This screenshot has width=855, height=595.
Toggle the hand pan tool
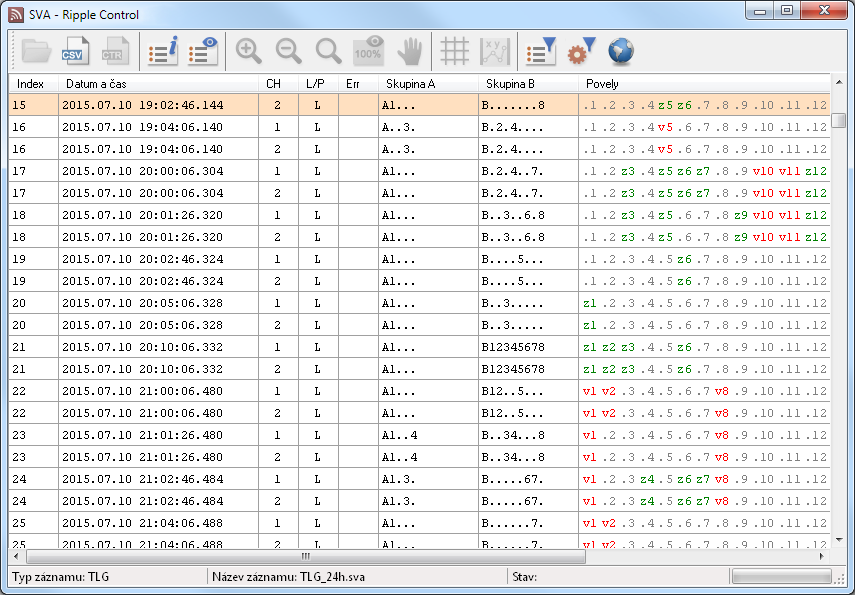[x=409, y=51]
